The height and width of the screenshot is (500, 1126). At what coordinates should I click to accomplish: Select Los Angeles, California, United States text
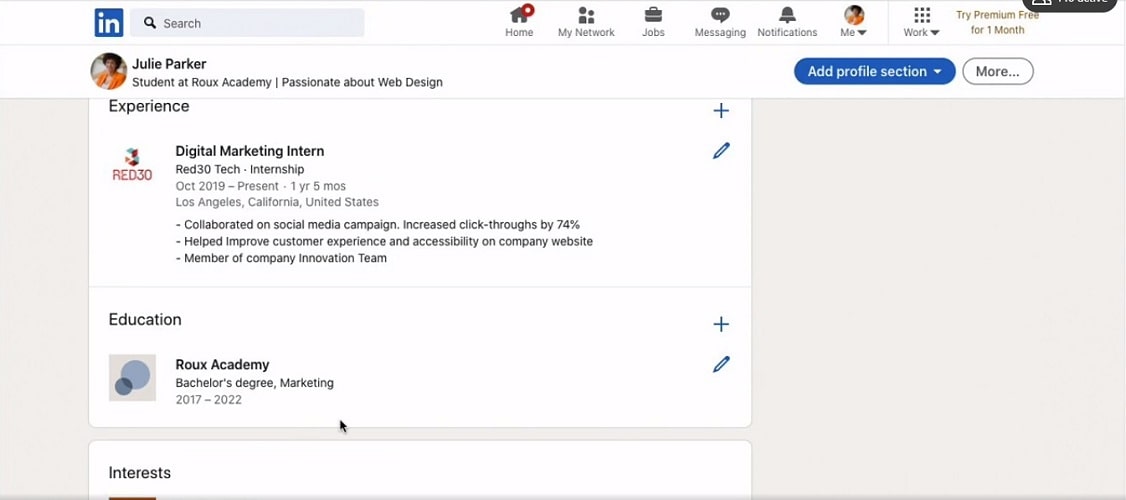tap(277, 203)
